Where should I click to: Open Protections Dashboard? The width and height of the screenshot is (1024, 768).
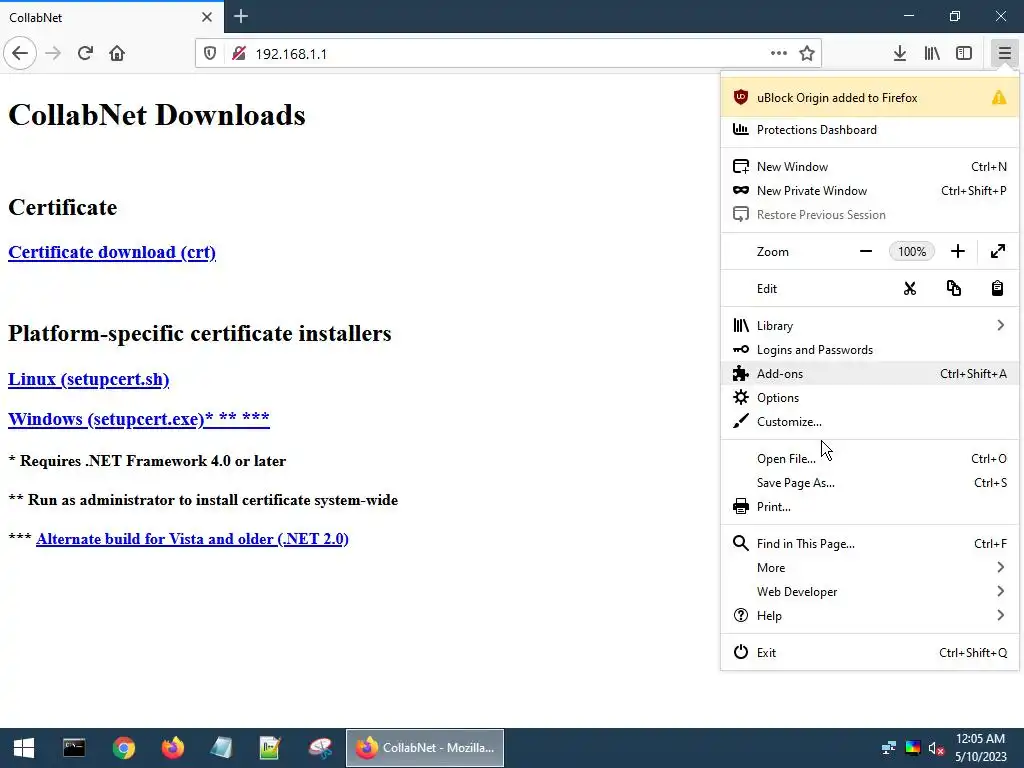point(869,129)
